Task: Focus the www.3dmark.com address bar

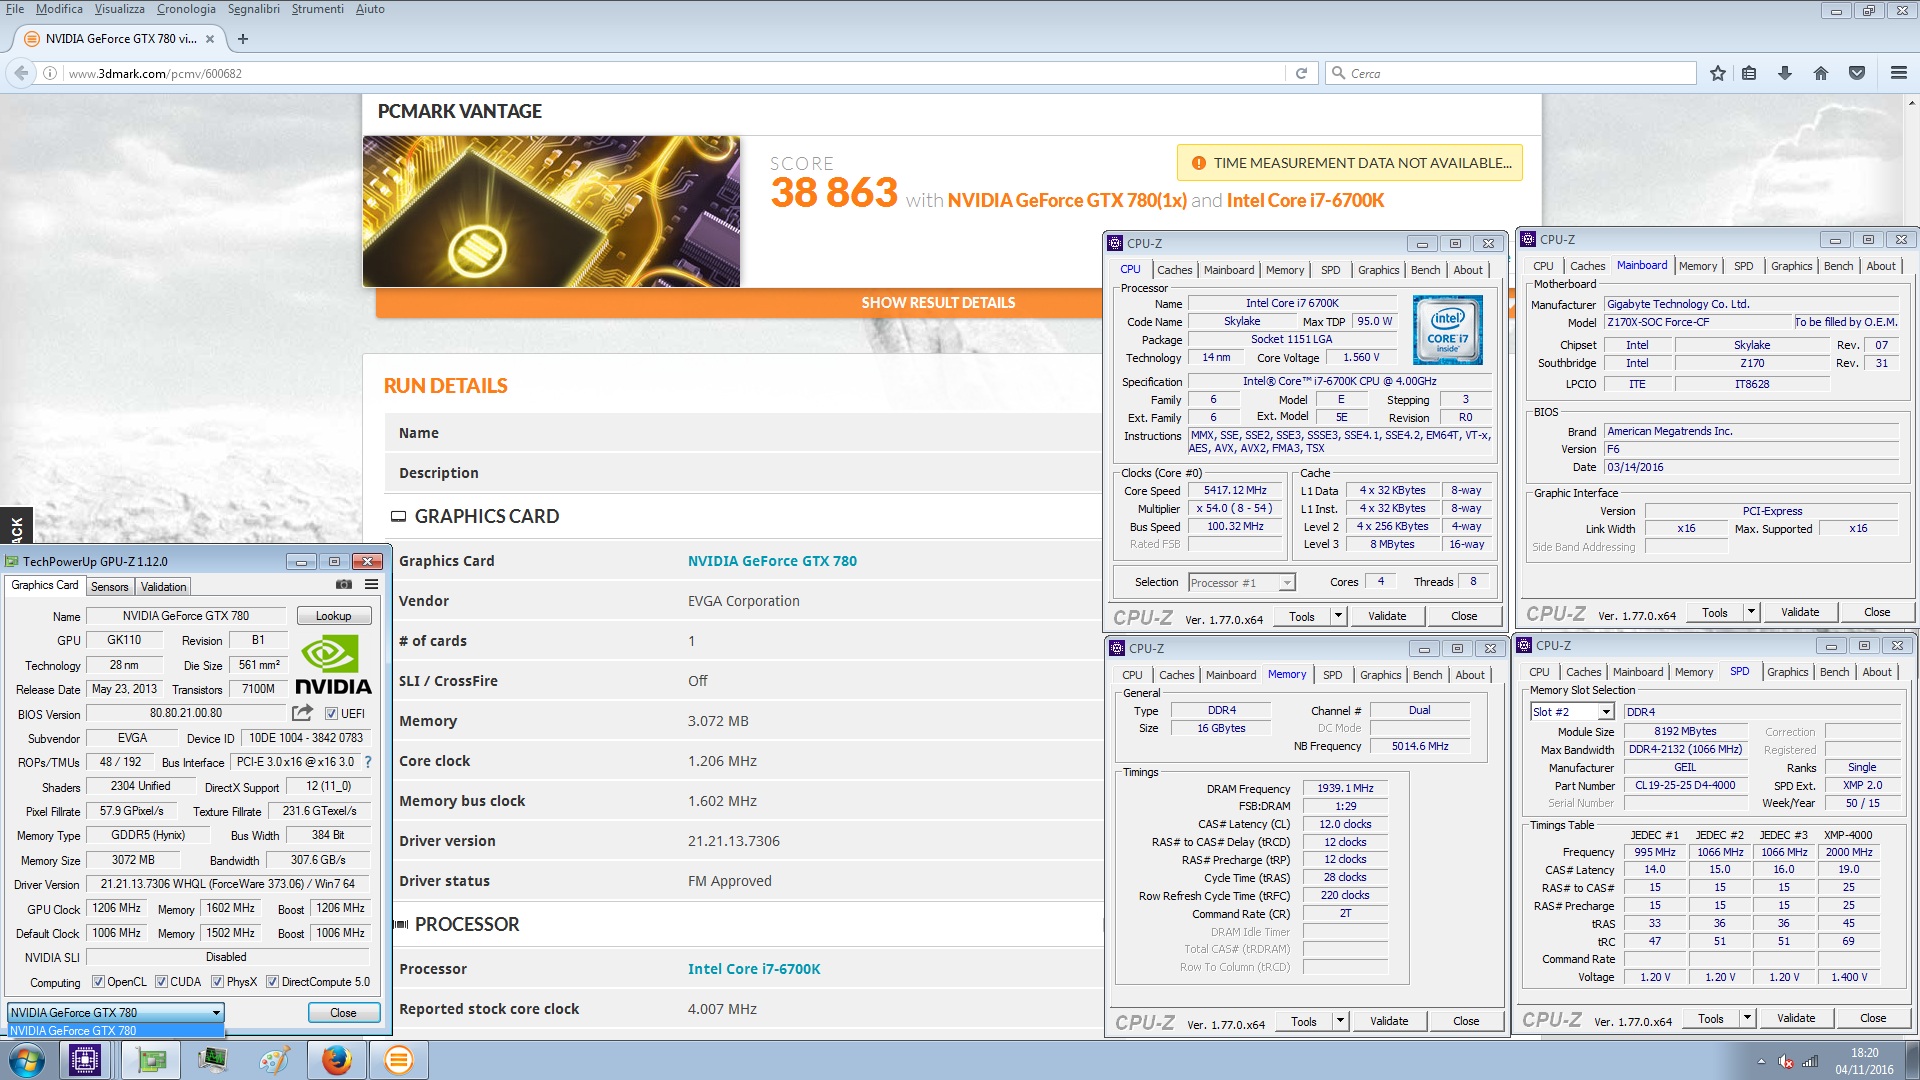Action: (x=675, y=73)
